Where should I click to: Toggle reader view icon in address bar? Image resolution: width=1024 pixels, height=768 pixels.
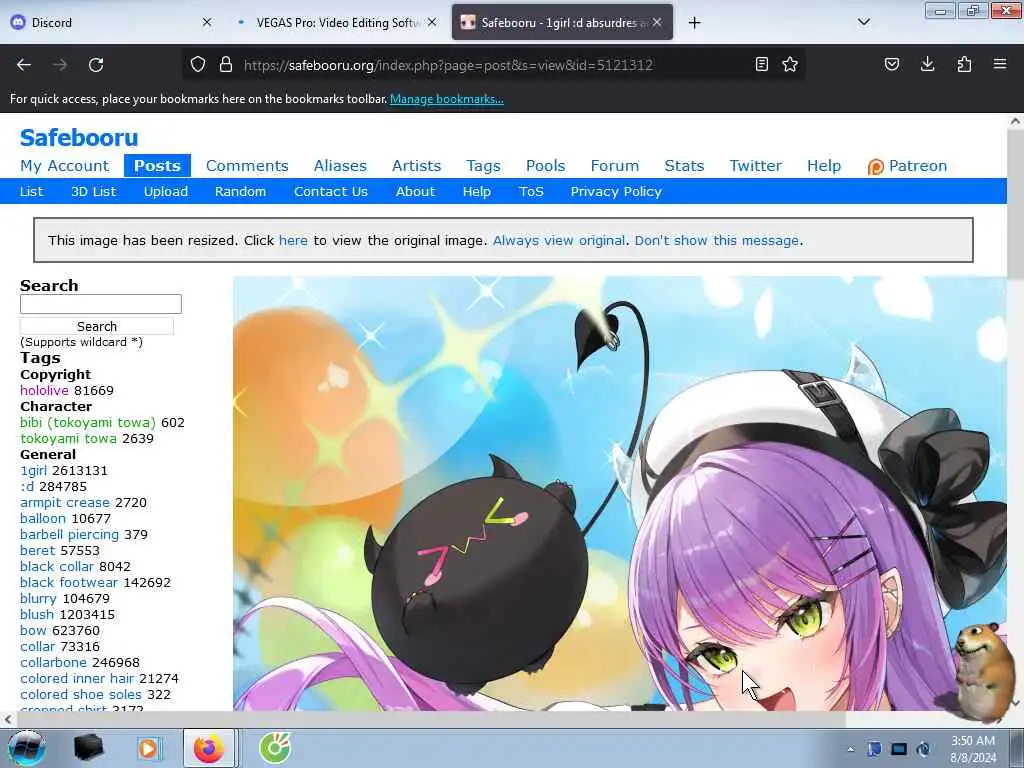coord(761,64)
